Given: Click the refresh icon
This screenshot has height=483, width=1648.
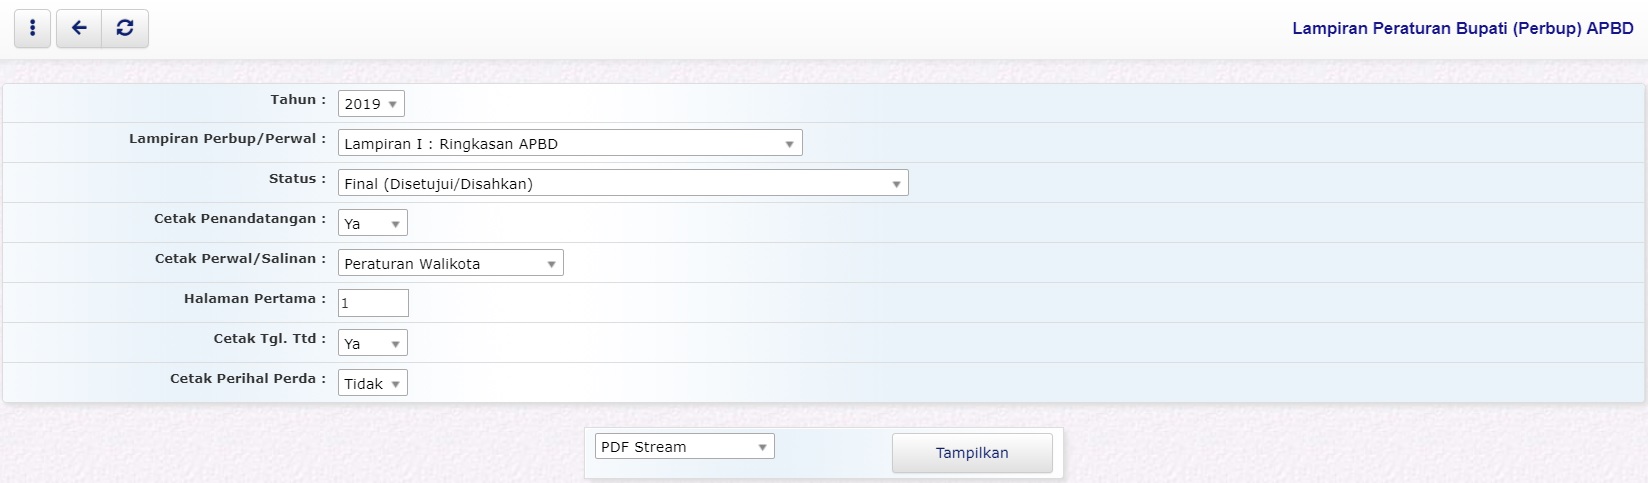Looking at the screenshot, I should (125, 29).
